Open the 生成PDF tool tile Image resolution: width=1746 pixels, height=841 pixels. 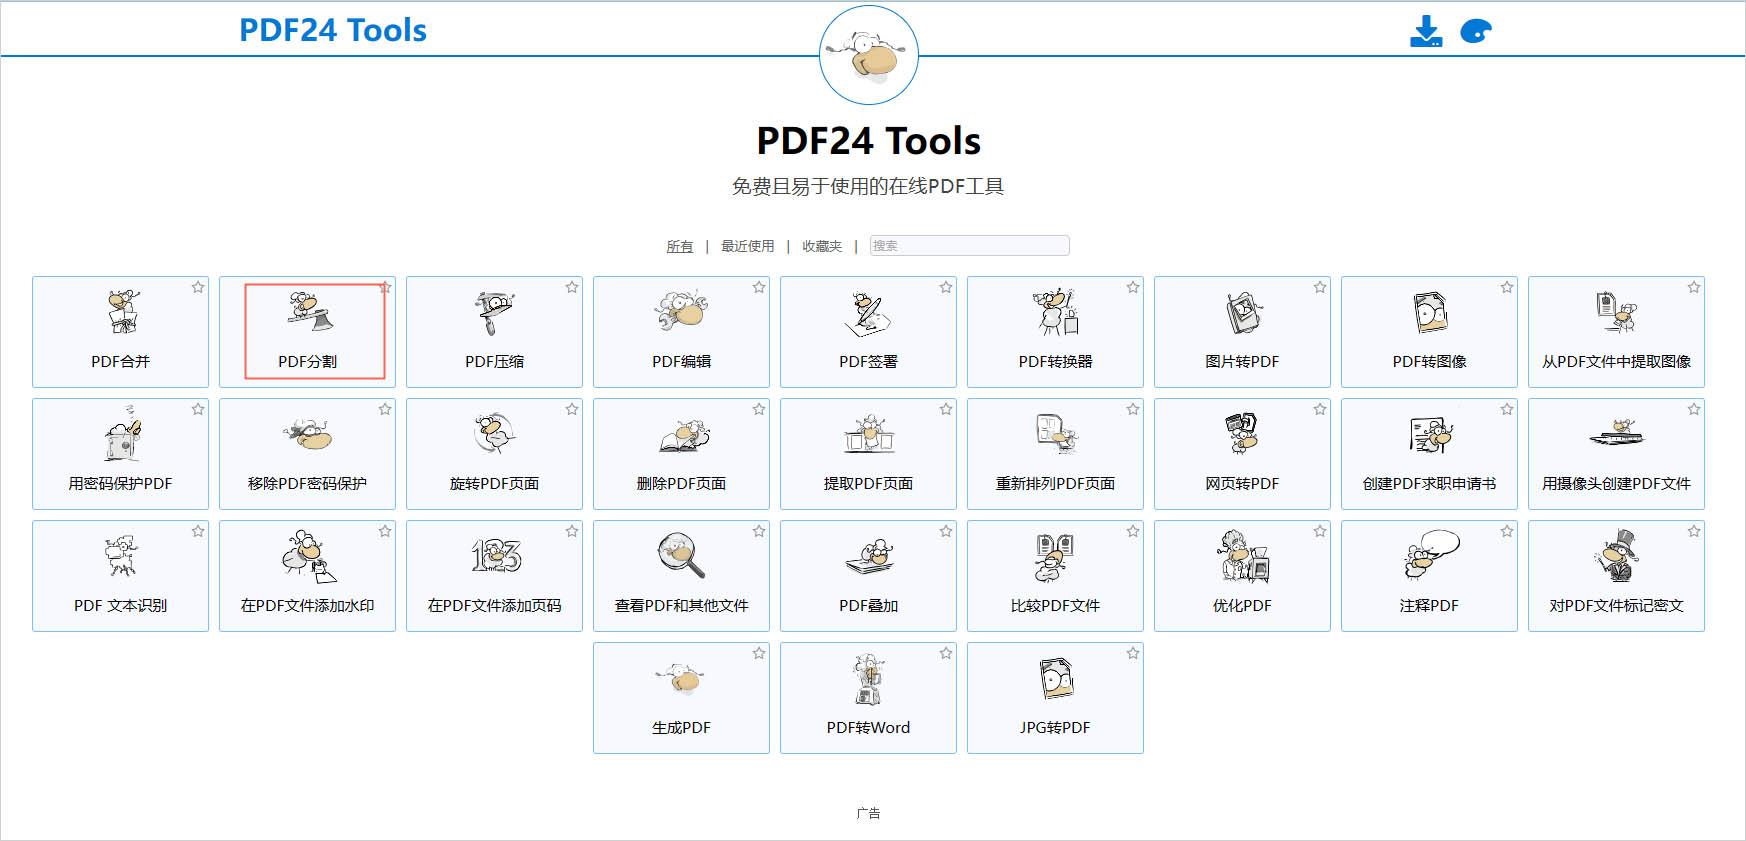(681, 698)
